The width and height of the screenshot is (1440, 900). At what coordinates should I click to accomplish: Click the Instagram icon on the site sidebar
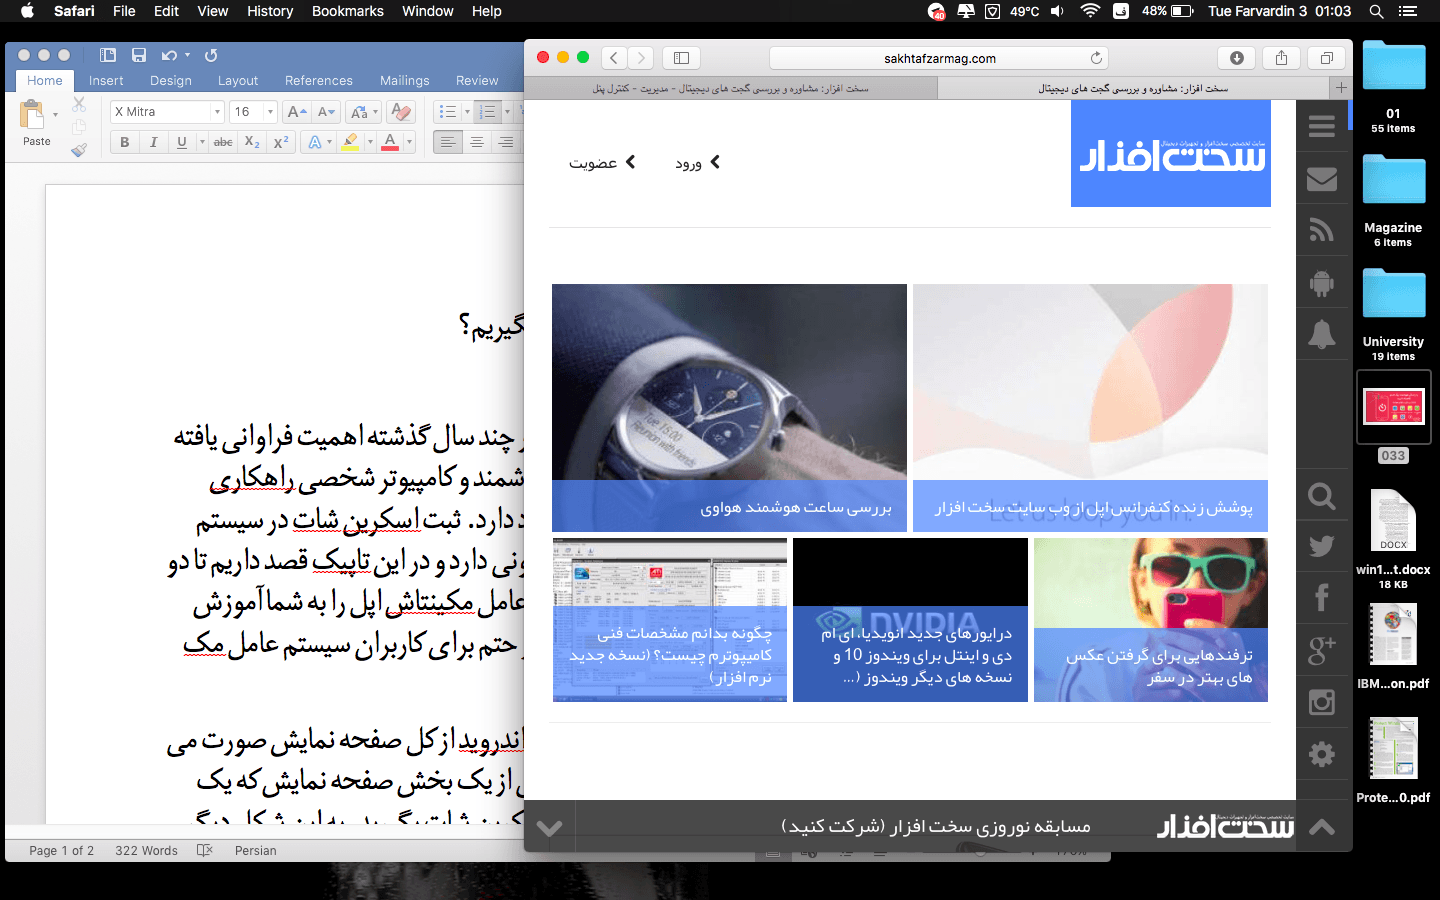tap(1322, 702)
